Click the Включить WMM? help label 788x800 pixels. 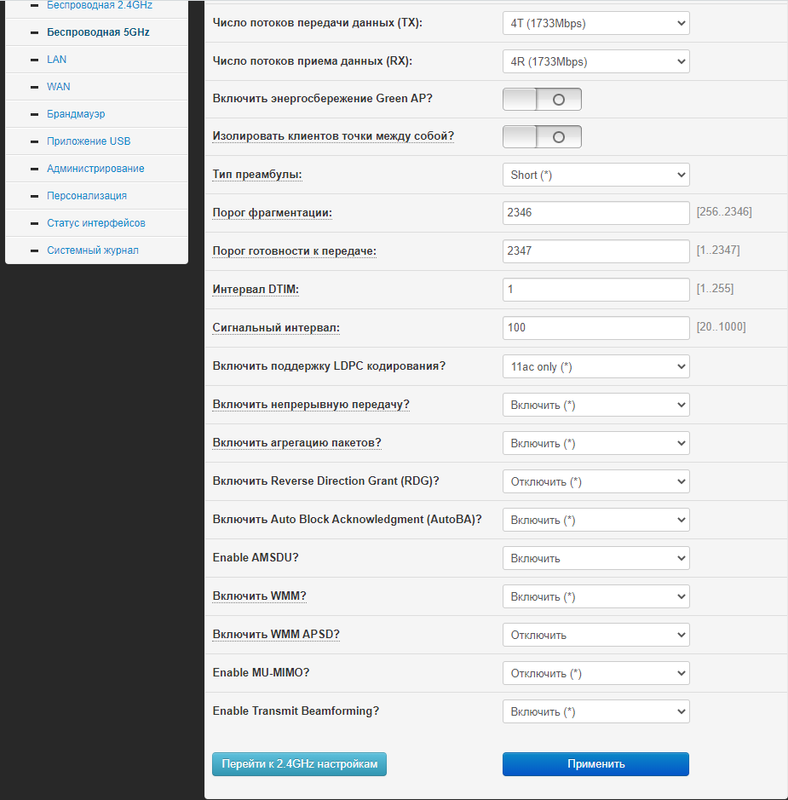[259, 596]
